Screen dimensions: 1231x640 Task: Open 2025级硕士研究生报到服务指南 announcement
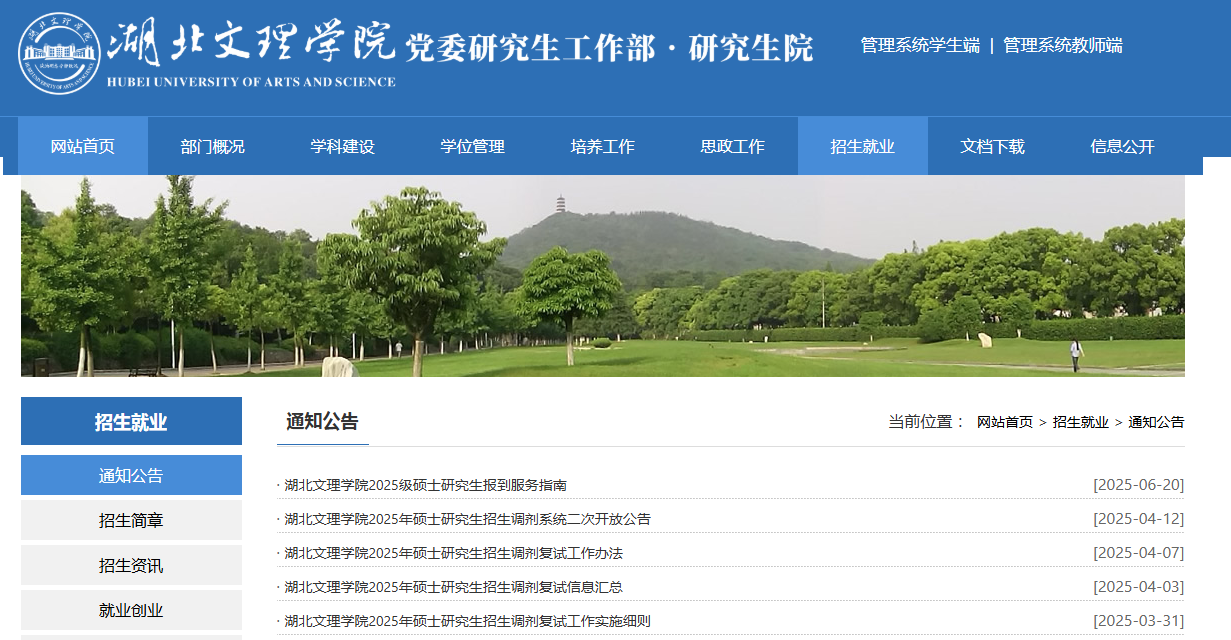[x=425, y=485]
